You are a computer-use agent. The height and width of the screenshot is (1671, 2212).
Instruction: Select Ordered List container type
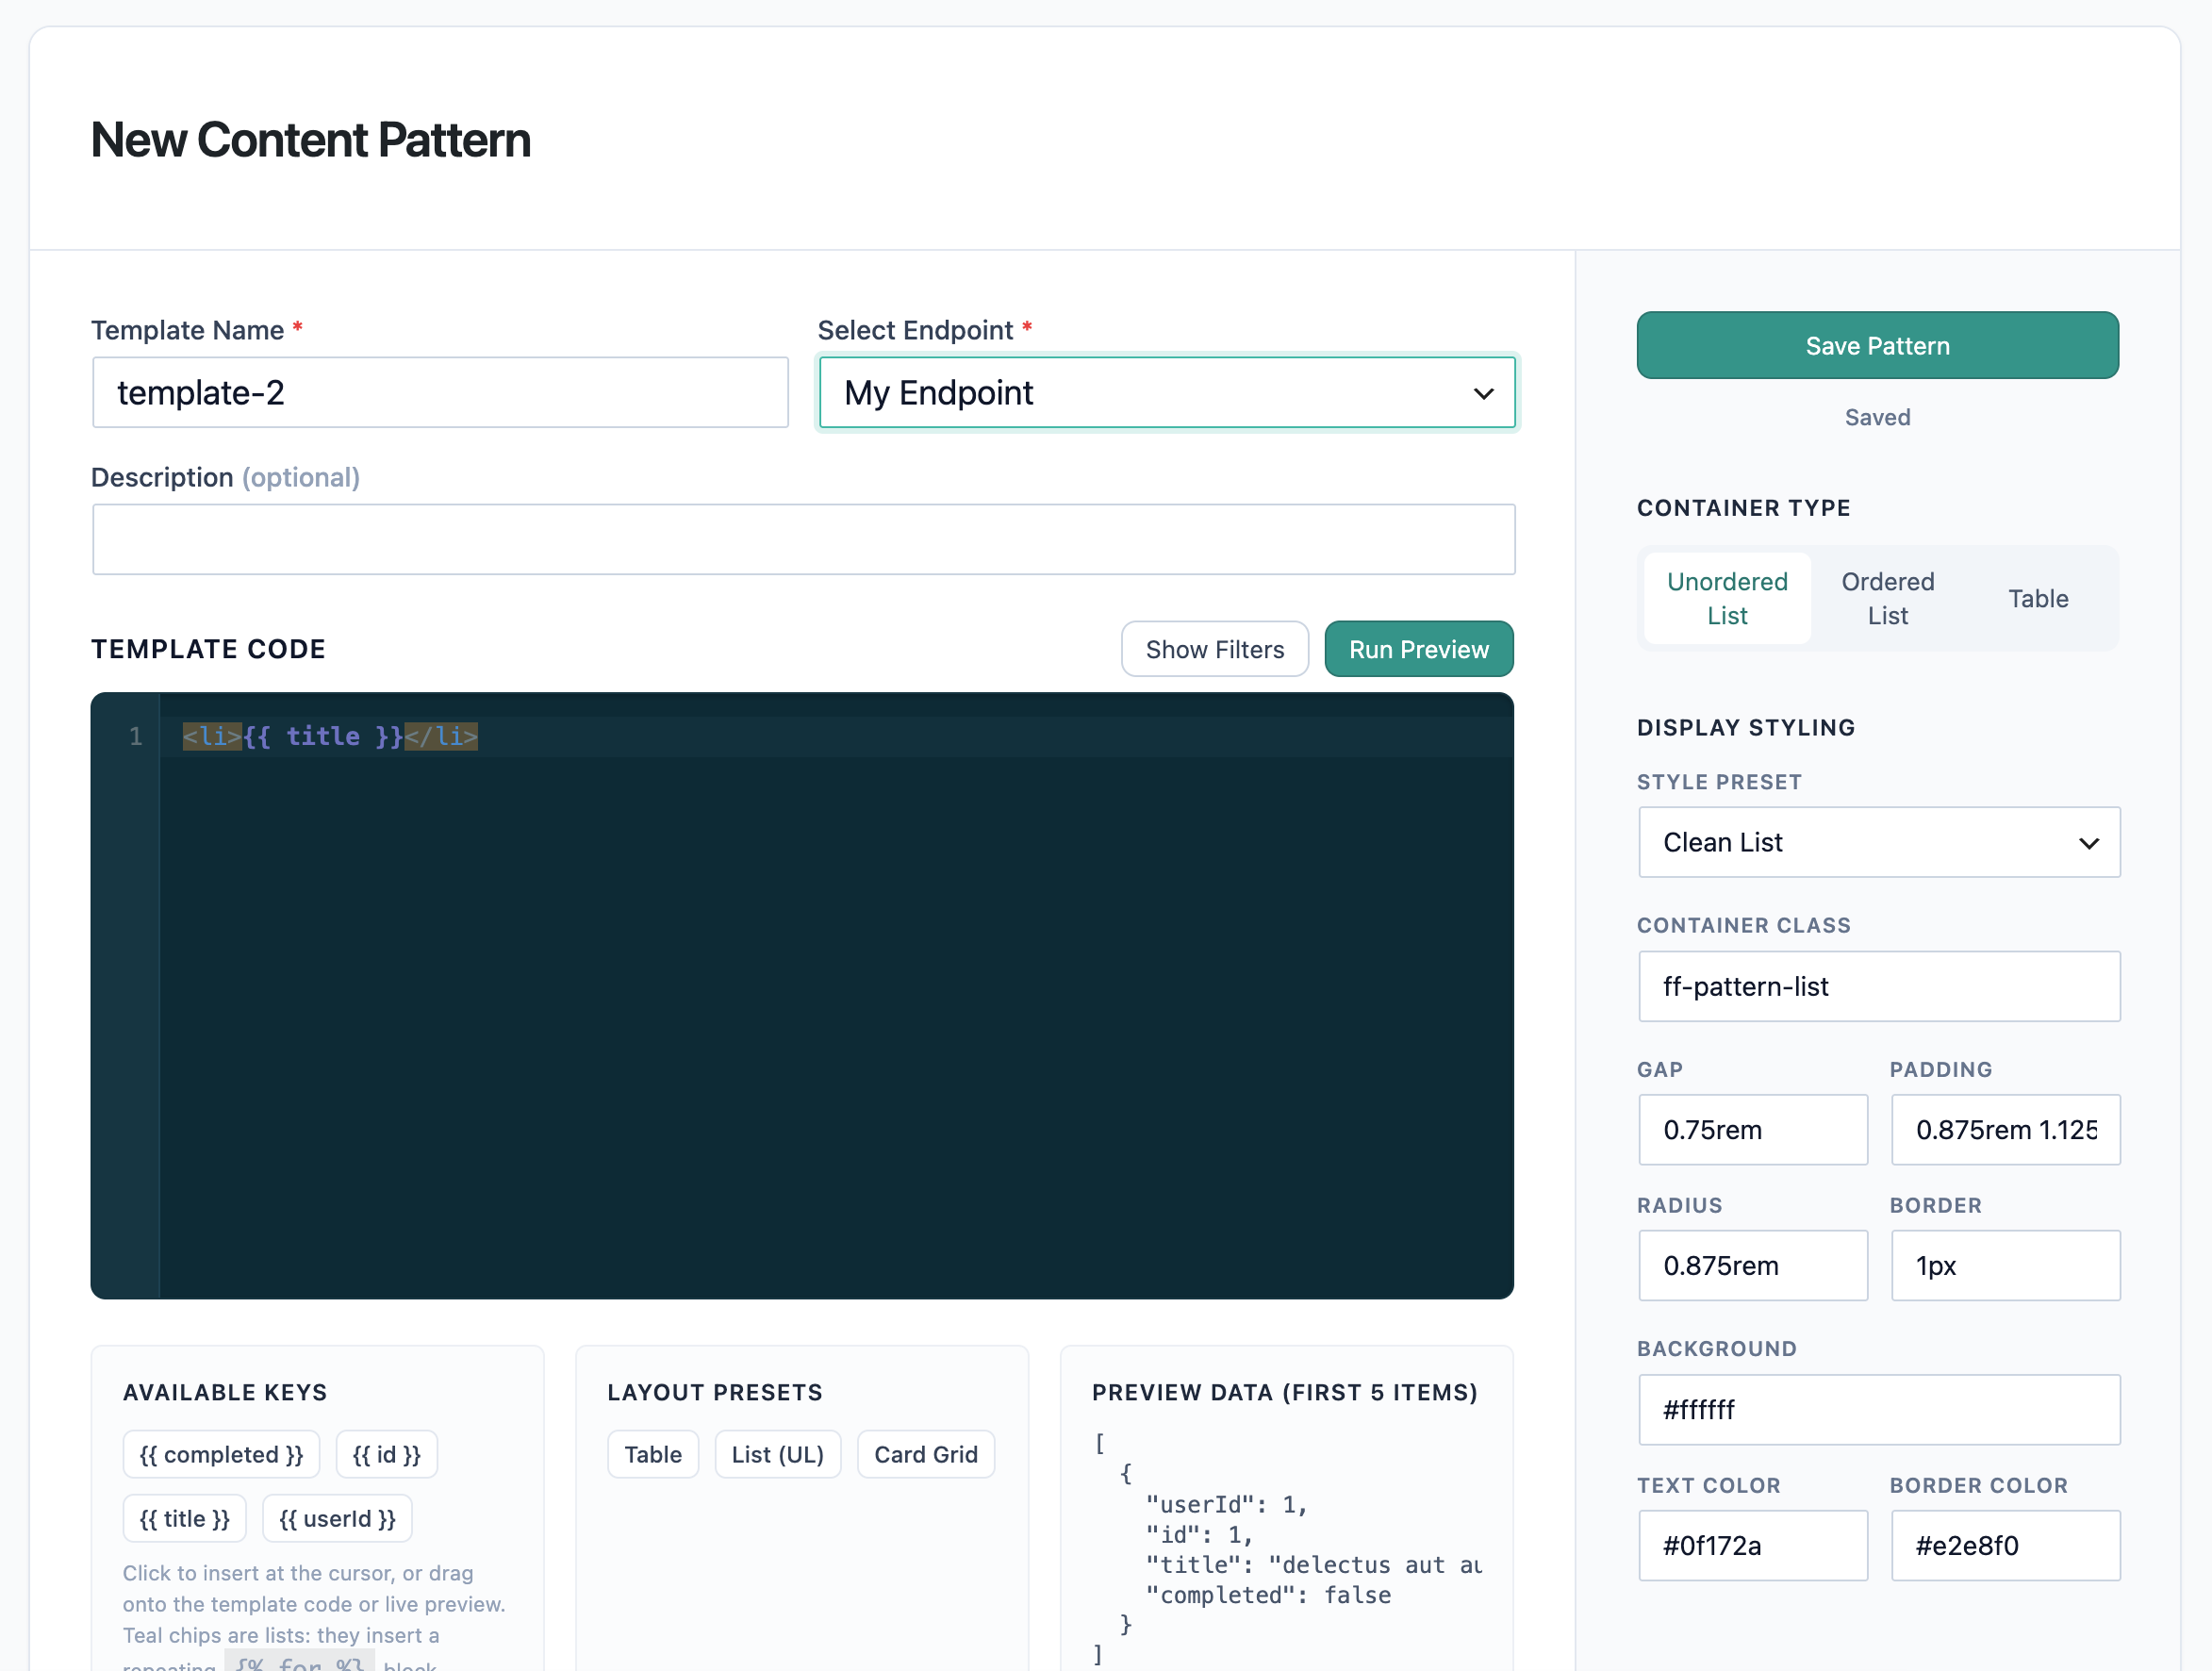tap(1887, 598)
